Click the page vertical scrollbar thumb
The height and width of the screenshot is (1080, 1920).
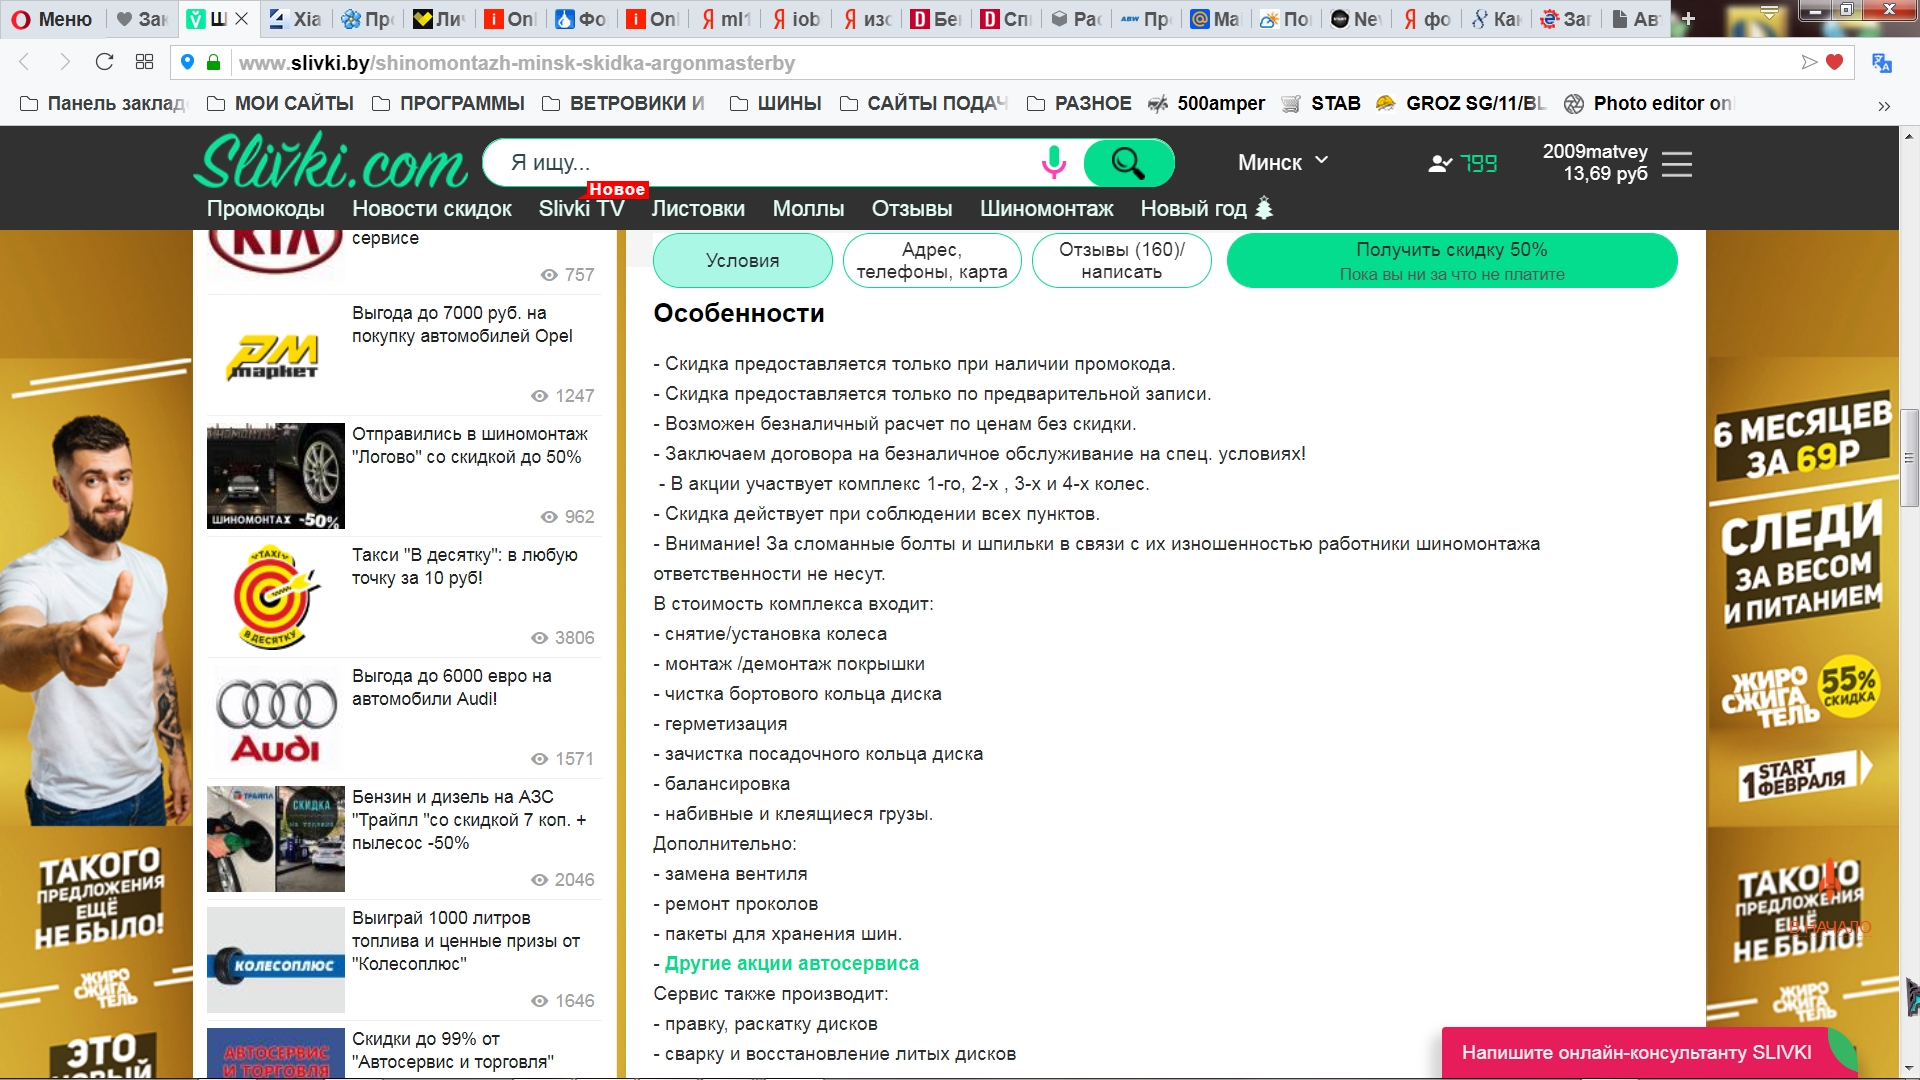click(1909, 457)
